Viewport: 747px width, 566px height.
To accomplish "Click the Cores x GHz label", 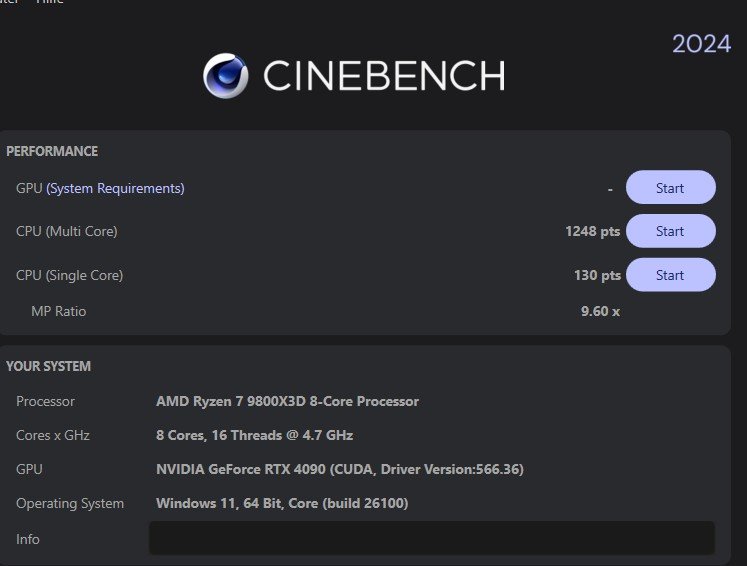I will coord(53,435).
